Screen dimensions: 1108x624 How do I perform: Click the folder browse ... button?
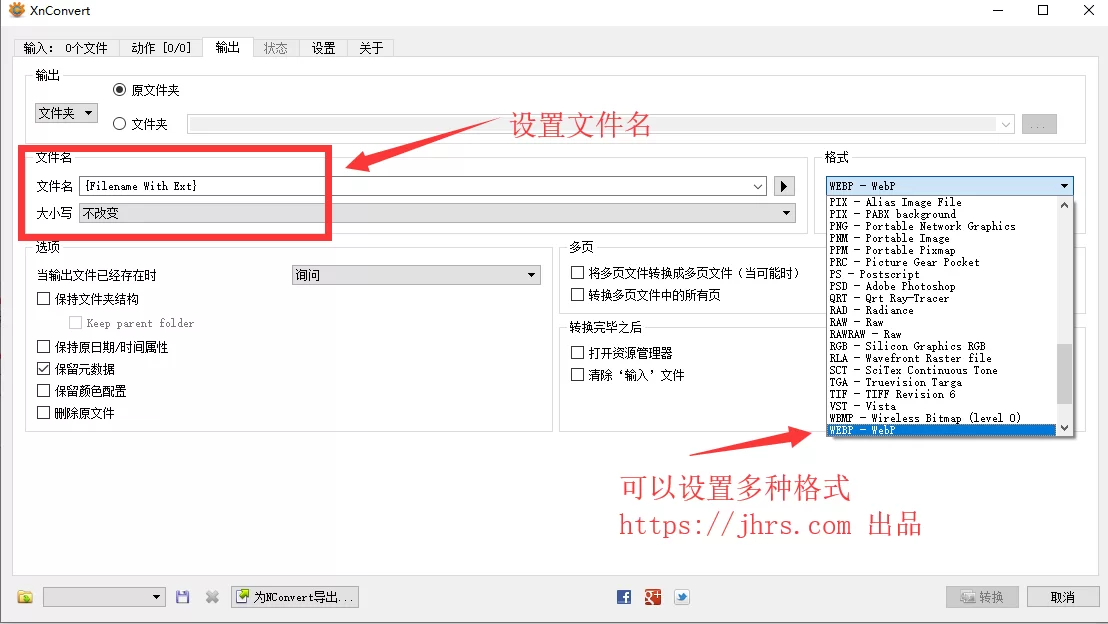coord(1039,125)
